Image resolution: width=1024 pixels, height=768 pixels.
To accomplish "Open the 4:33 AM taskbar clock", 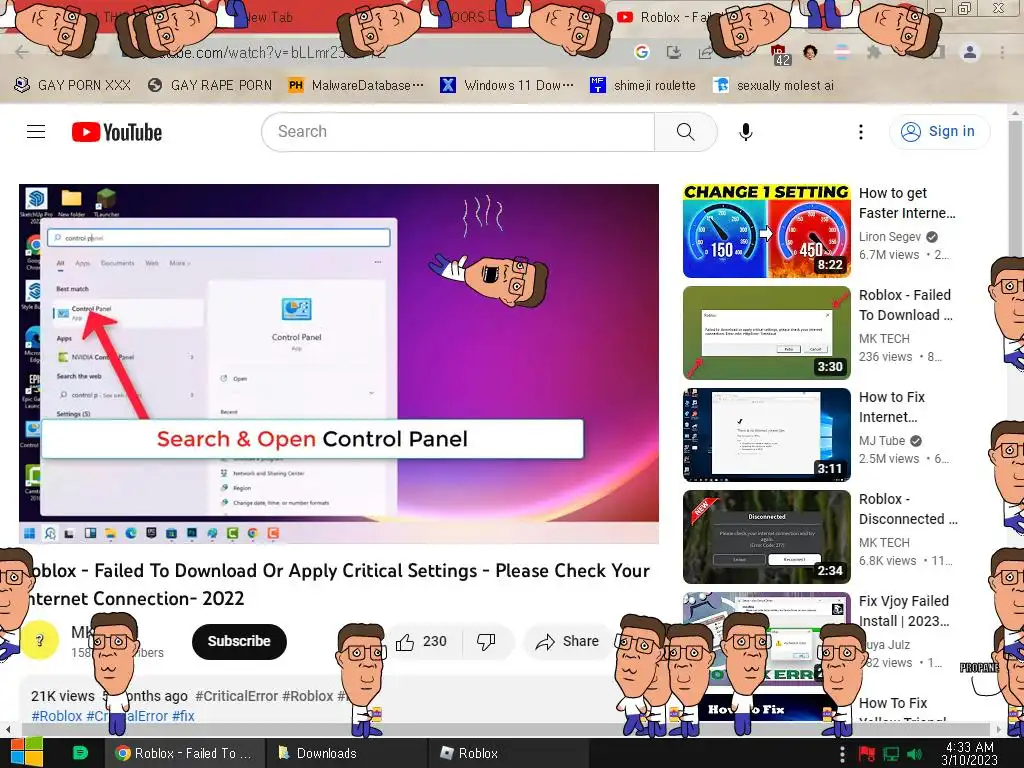I will pyautogui.click(x=969, y=753).
